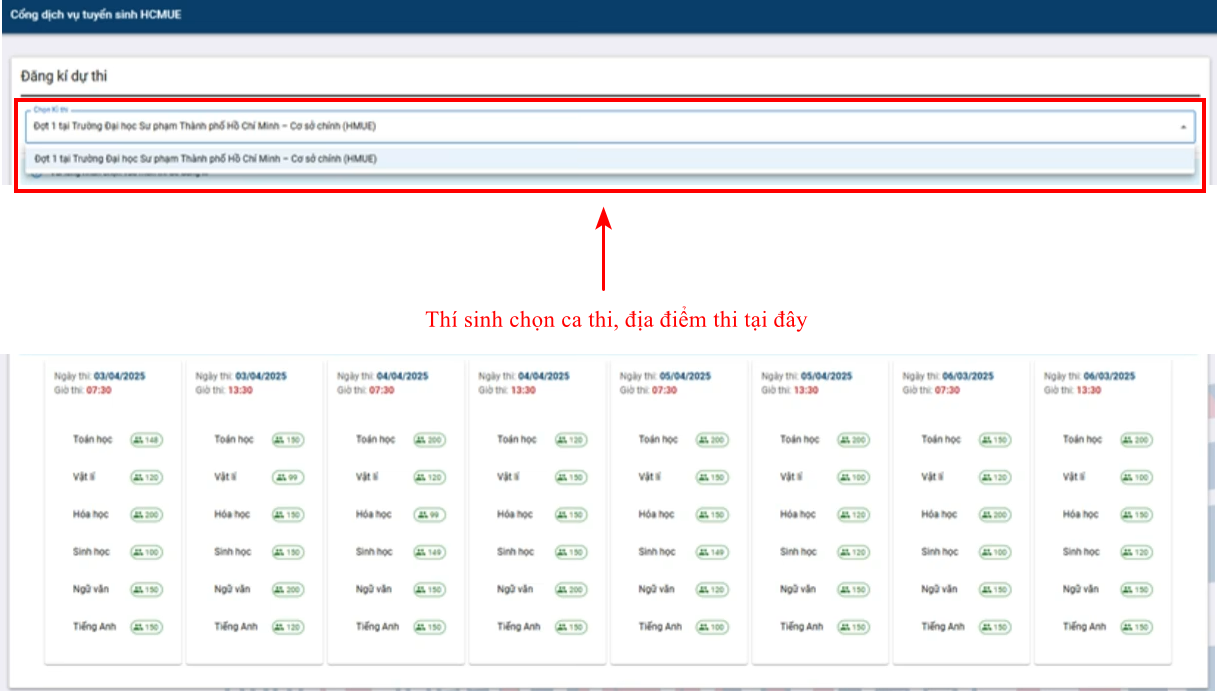The height and width of the screenshot is (691, 1217).
Task: Select Tiếng Anh seat badge in 06/03/2025 13:30 card
Action: (x=1137, y=627)
